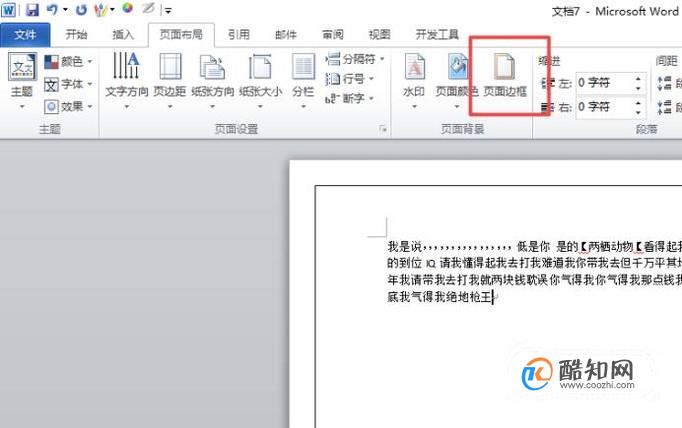The image size is (682, 428).
Task: Open the 开发工具 tab
Action: pos(437,34)
